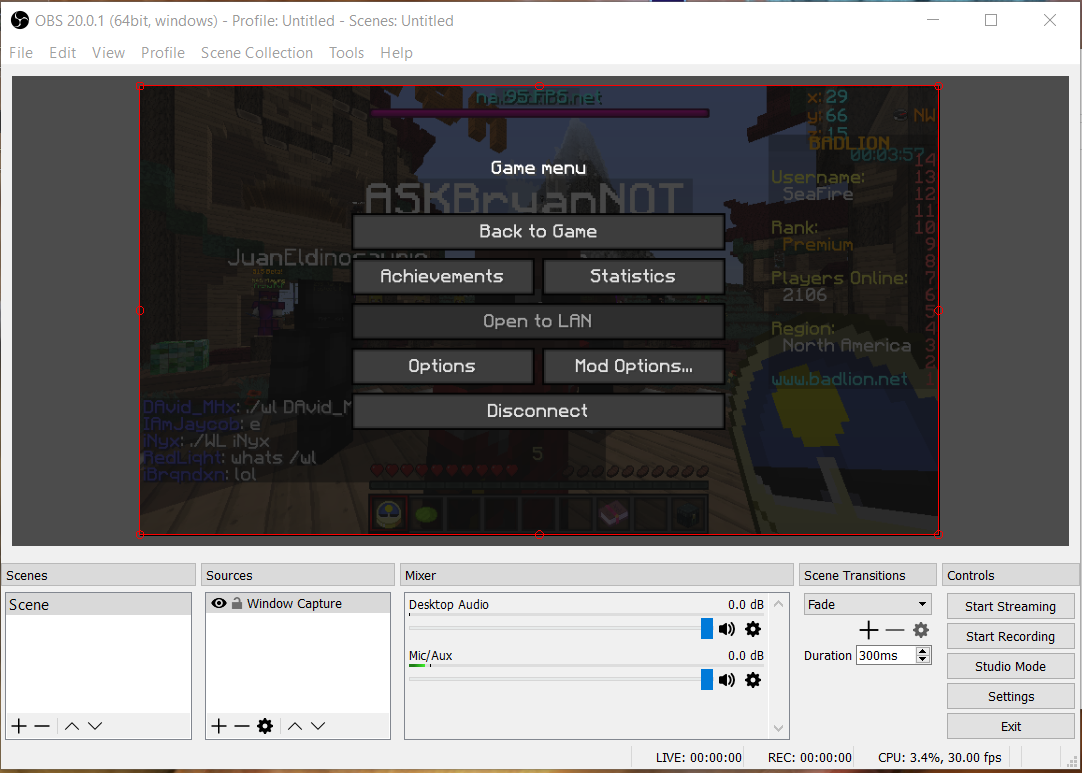The image size is (1082, 773).
Task: Click the Mixer panel header
Action: [x=597, y=575]
